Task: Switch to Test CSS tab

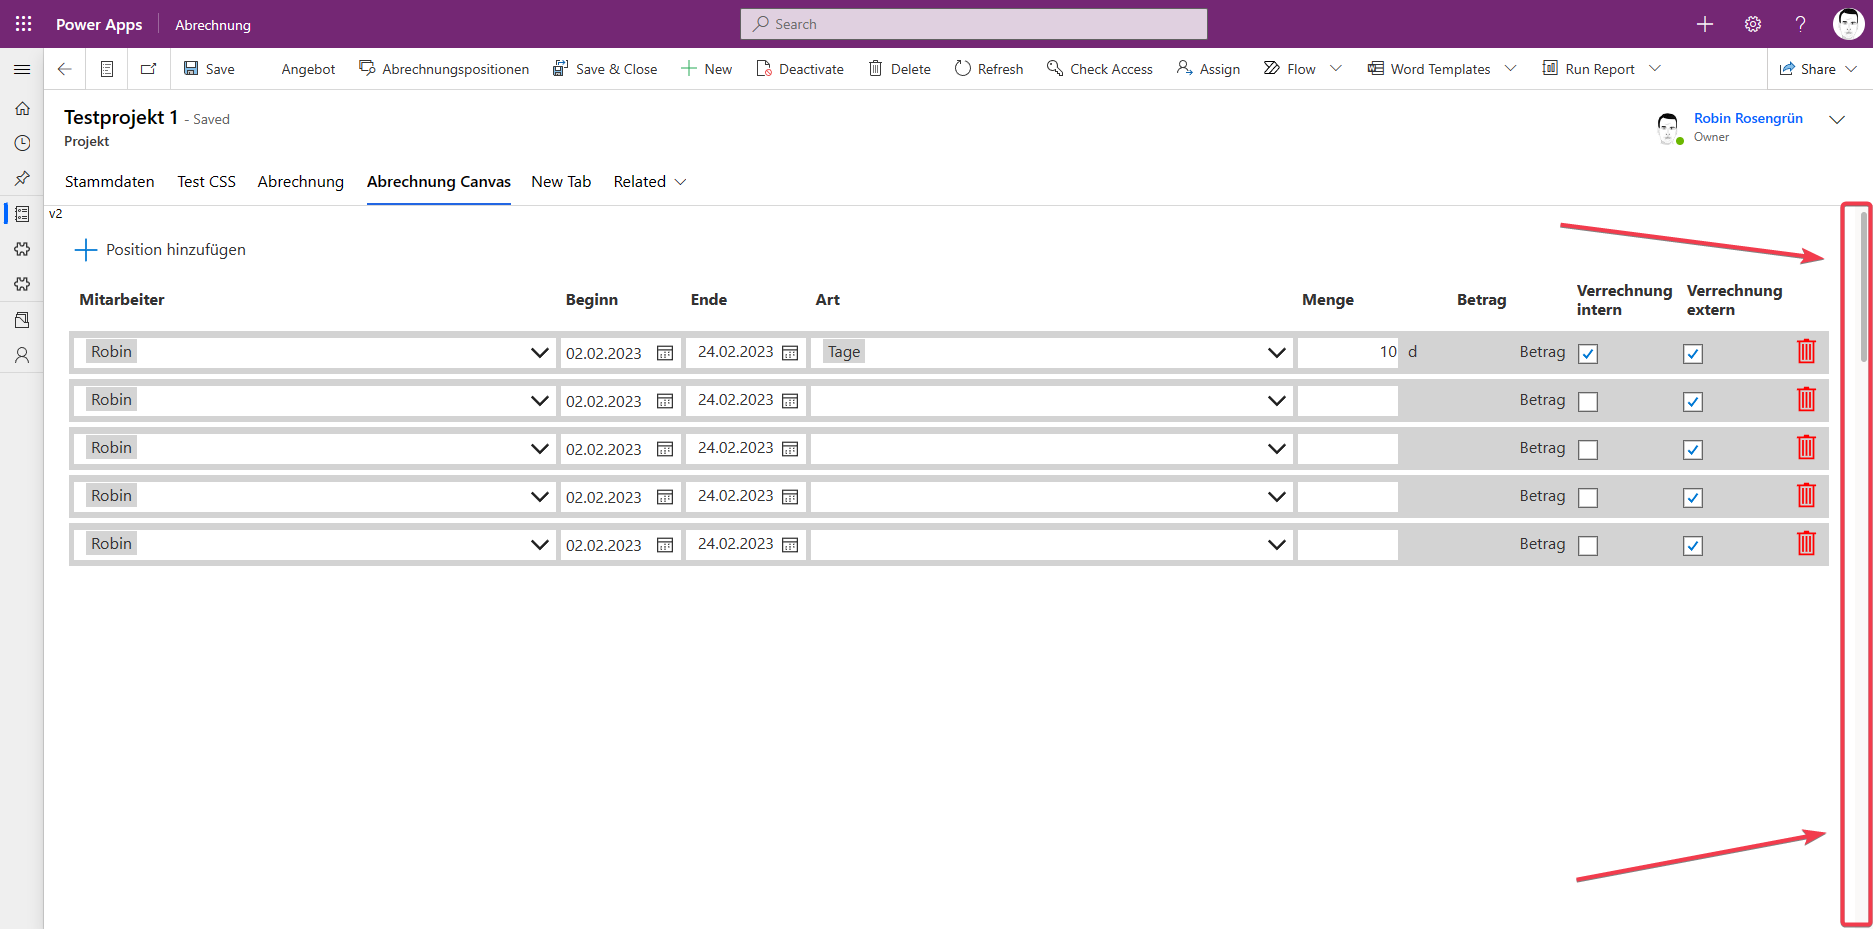Action: 207,182
